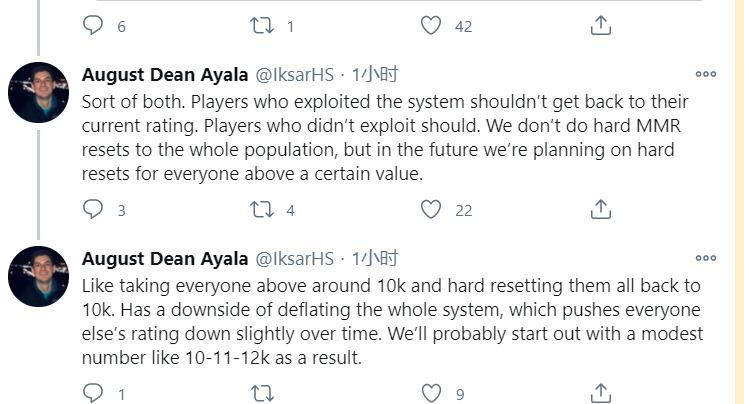
Task: Reply to the 'Sort of both' tweet
Action: click(x=93, y=209)
